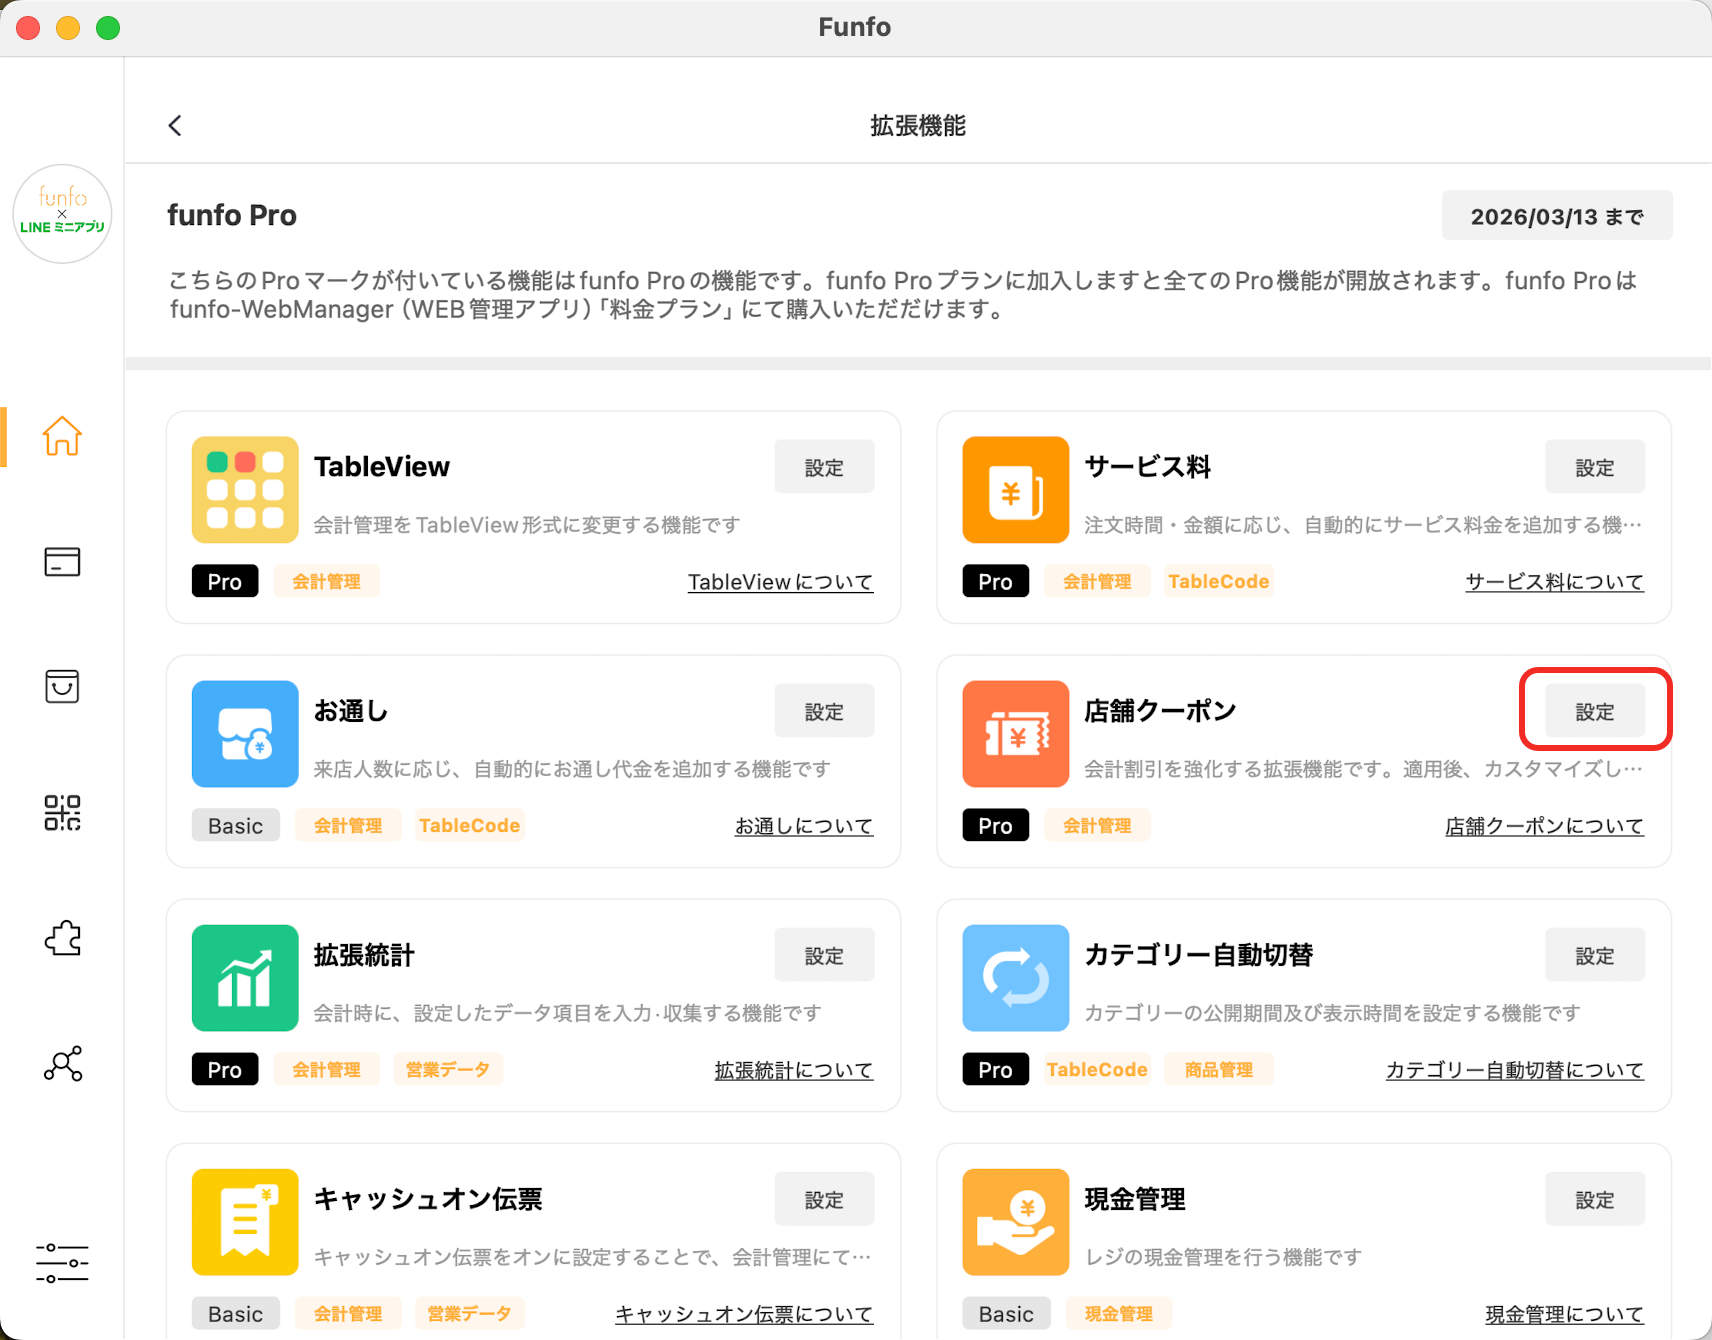The height and width of the screenshot is (1340, 1712).
Task: Open 設定 for 店舗クーポン
Action: click(x=1595, y=711)
